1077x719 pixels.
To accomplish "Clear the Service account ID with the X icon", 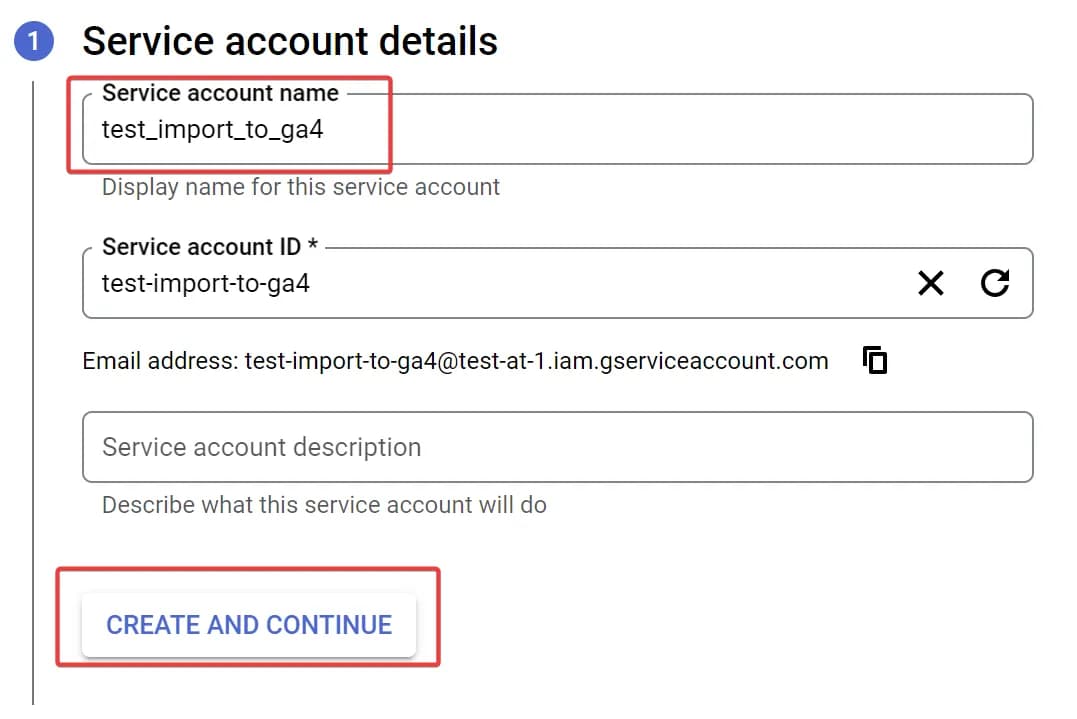I will tap(931, 283).
